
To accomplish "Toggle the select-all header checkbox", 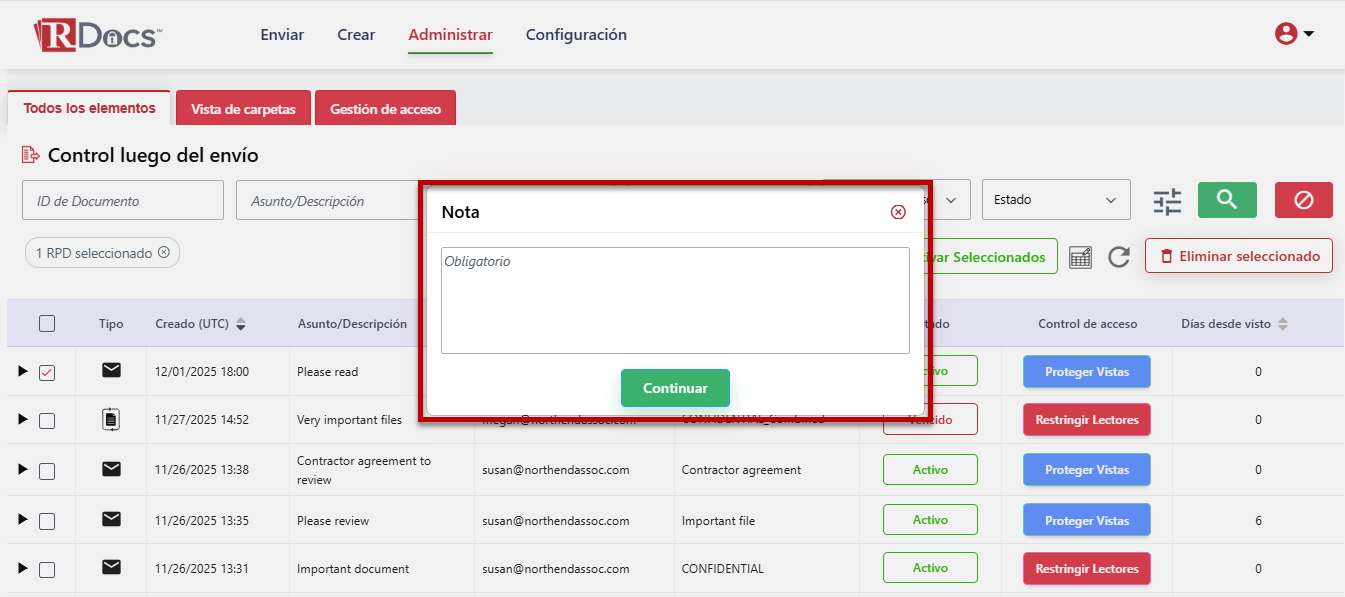I will 47,323.
